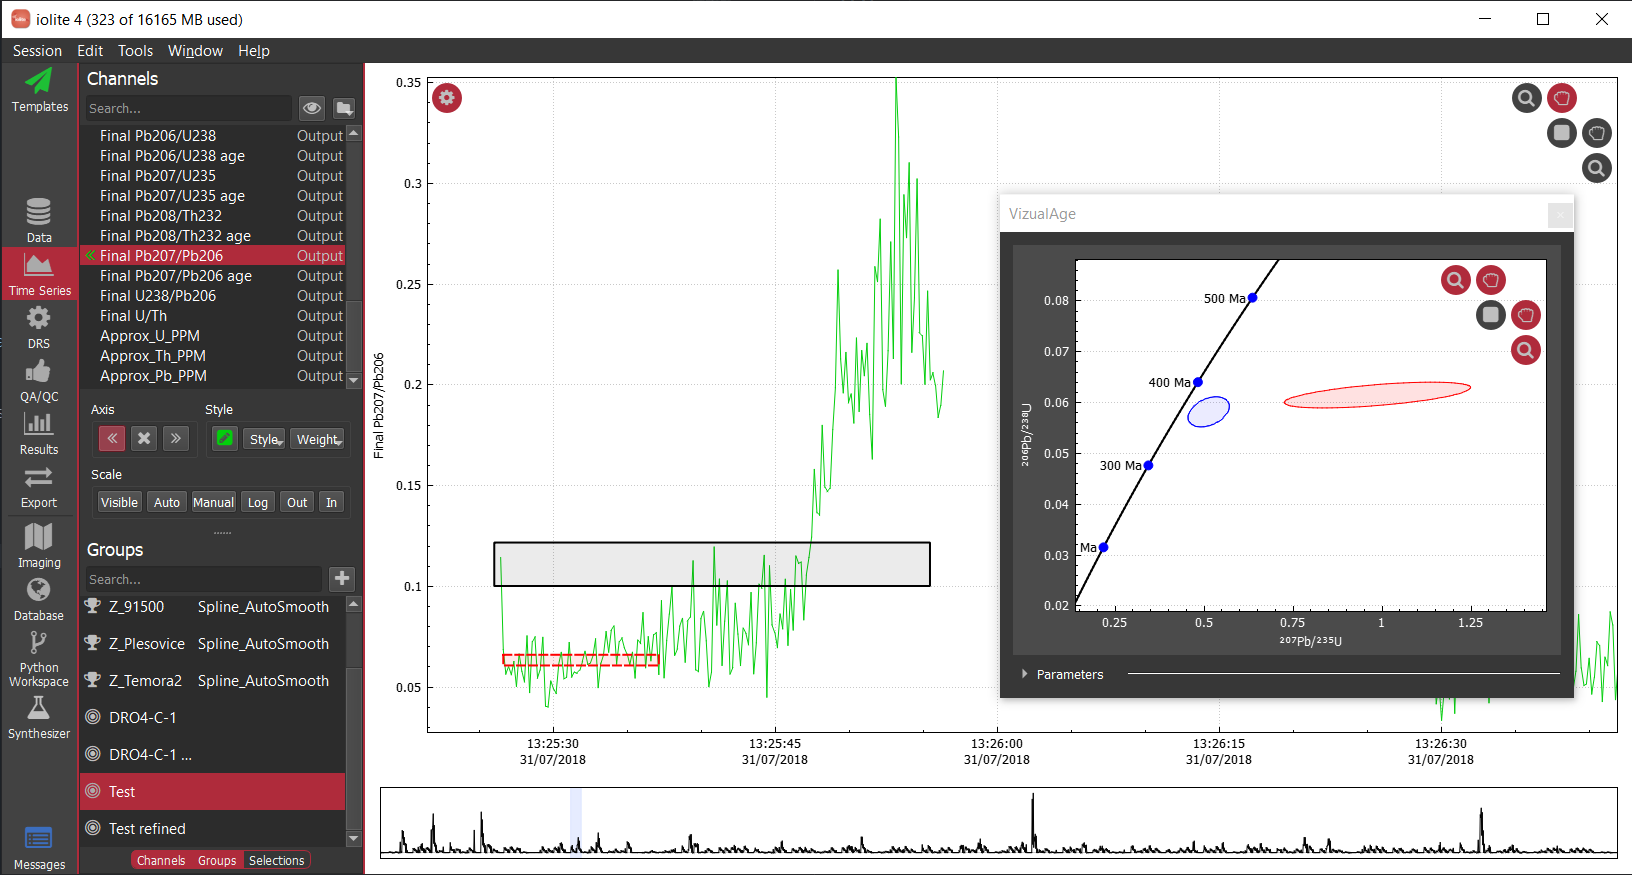Close the VizualAge panel
The width and height of the screenshot is (1632, 875).
tap(1559, 214)
